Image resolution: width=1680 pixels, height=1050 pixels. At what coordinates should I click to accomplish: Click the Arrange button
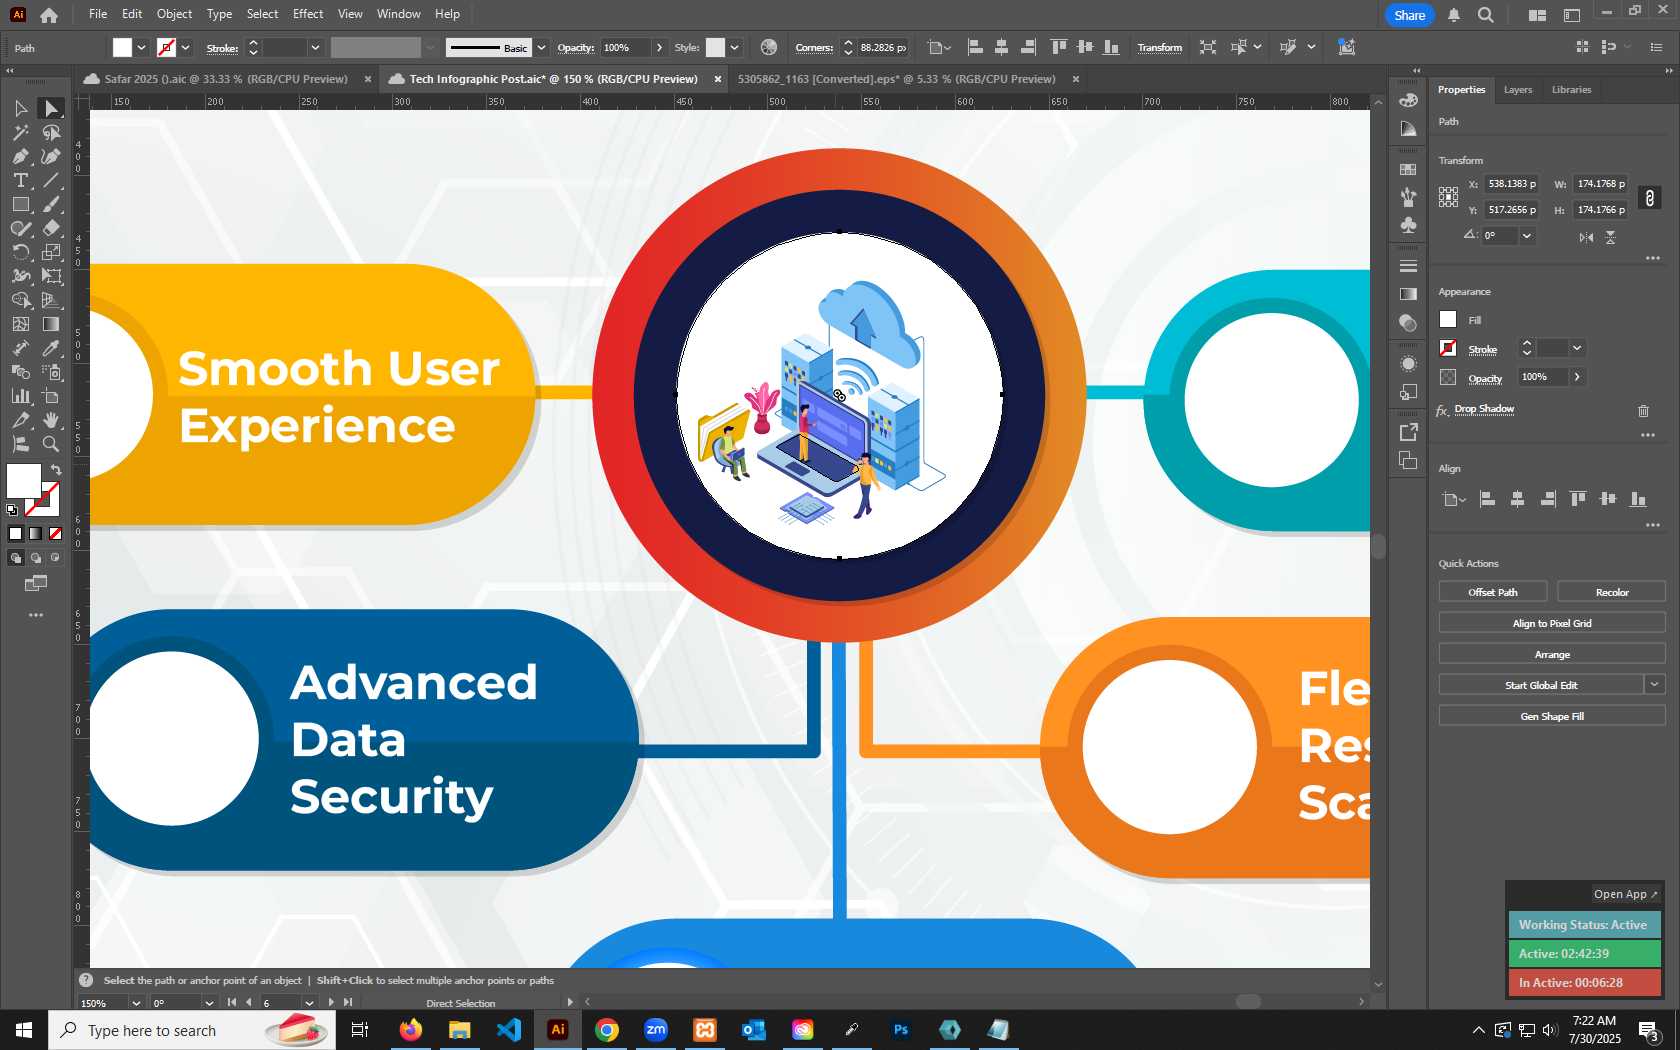pos(1552,654)
